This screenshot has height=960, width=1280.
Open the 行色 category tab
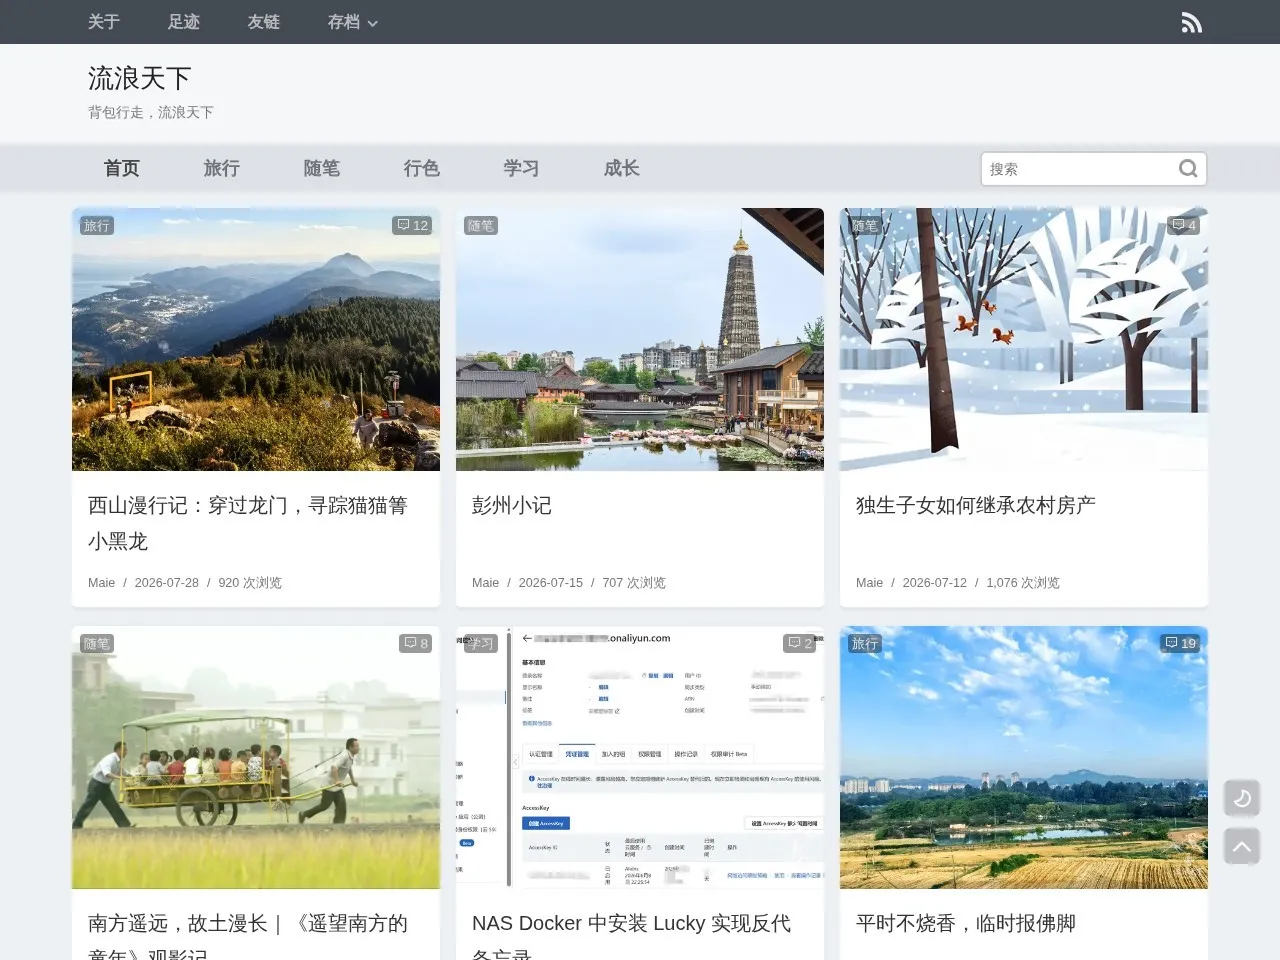pos(422,168)
